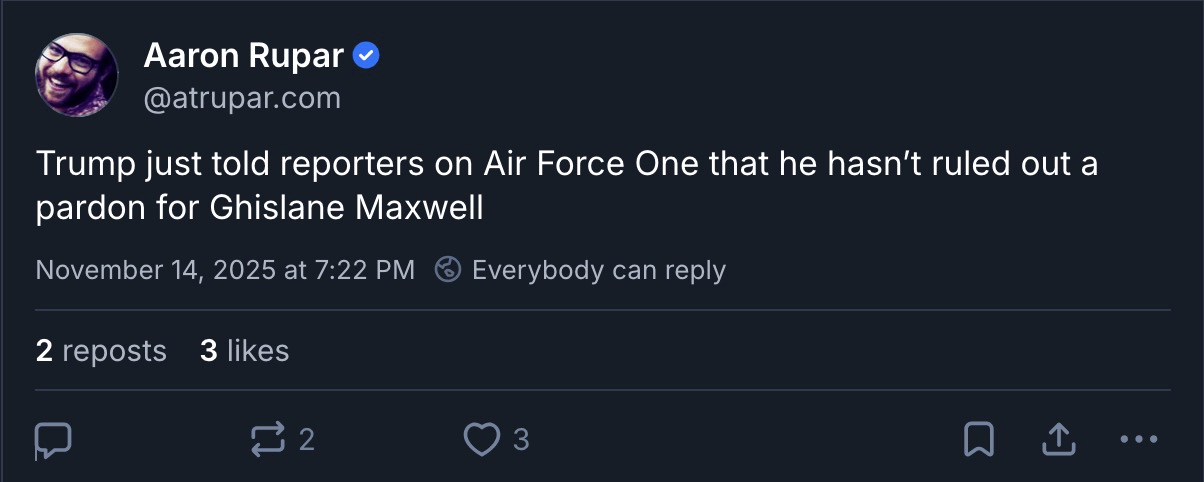This screenshot has width=1204, height=482.
Task: Open Aaron Rupar's profile picture
Action: tap(77, 75)
